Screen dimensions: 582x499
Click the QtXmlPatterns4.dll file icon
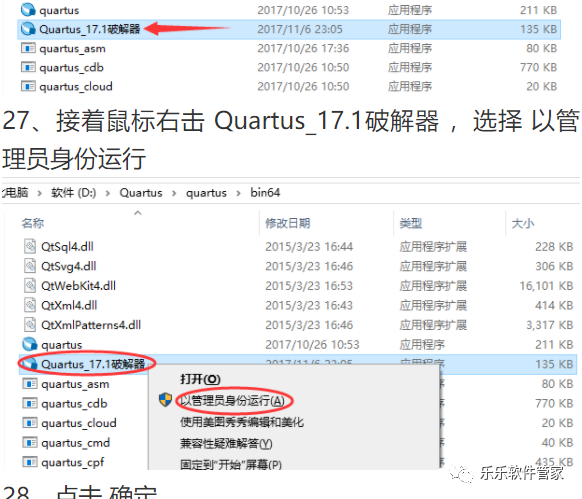30,325
